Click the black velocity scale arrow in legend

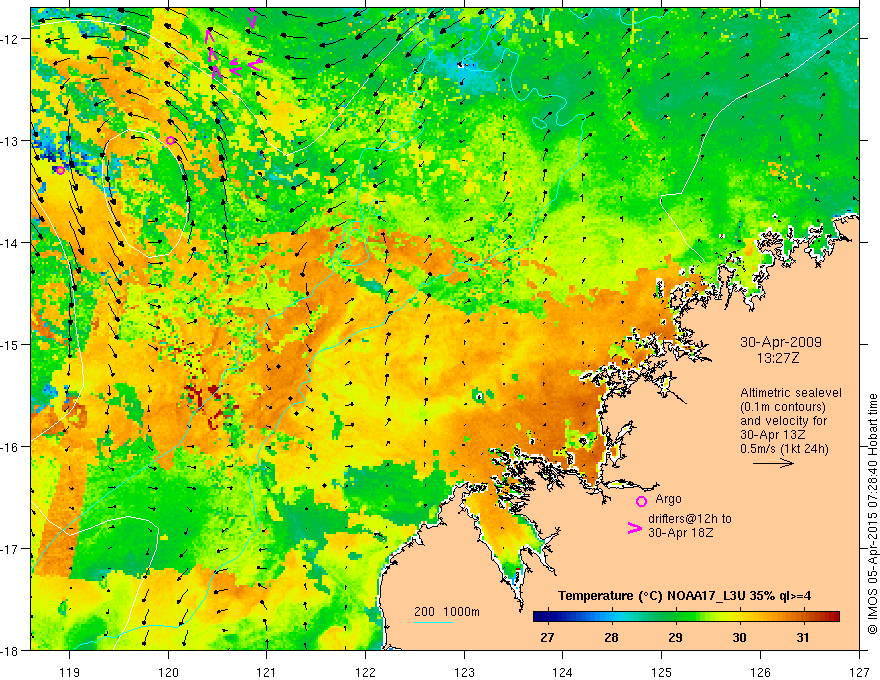tap(773, 463)
